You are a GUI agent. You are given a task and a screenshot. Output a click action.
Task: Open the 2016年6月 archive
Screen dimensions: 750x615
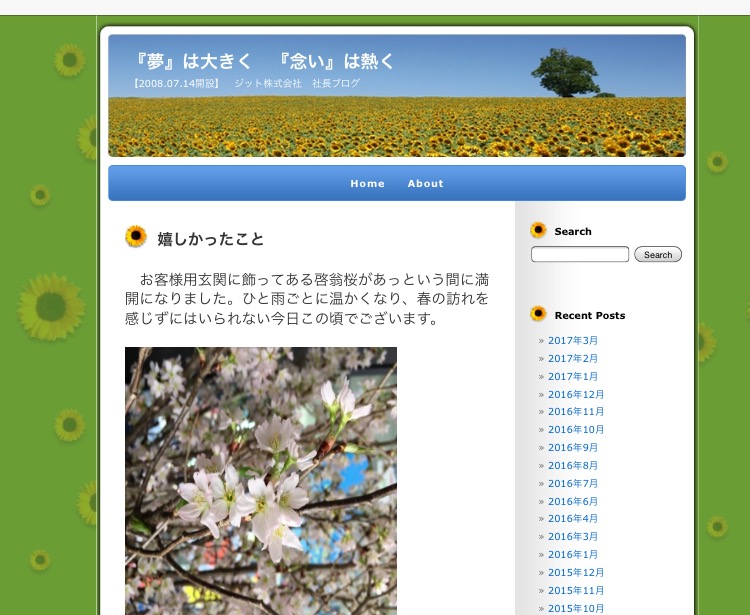pos(573,502)
